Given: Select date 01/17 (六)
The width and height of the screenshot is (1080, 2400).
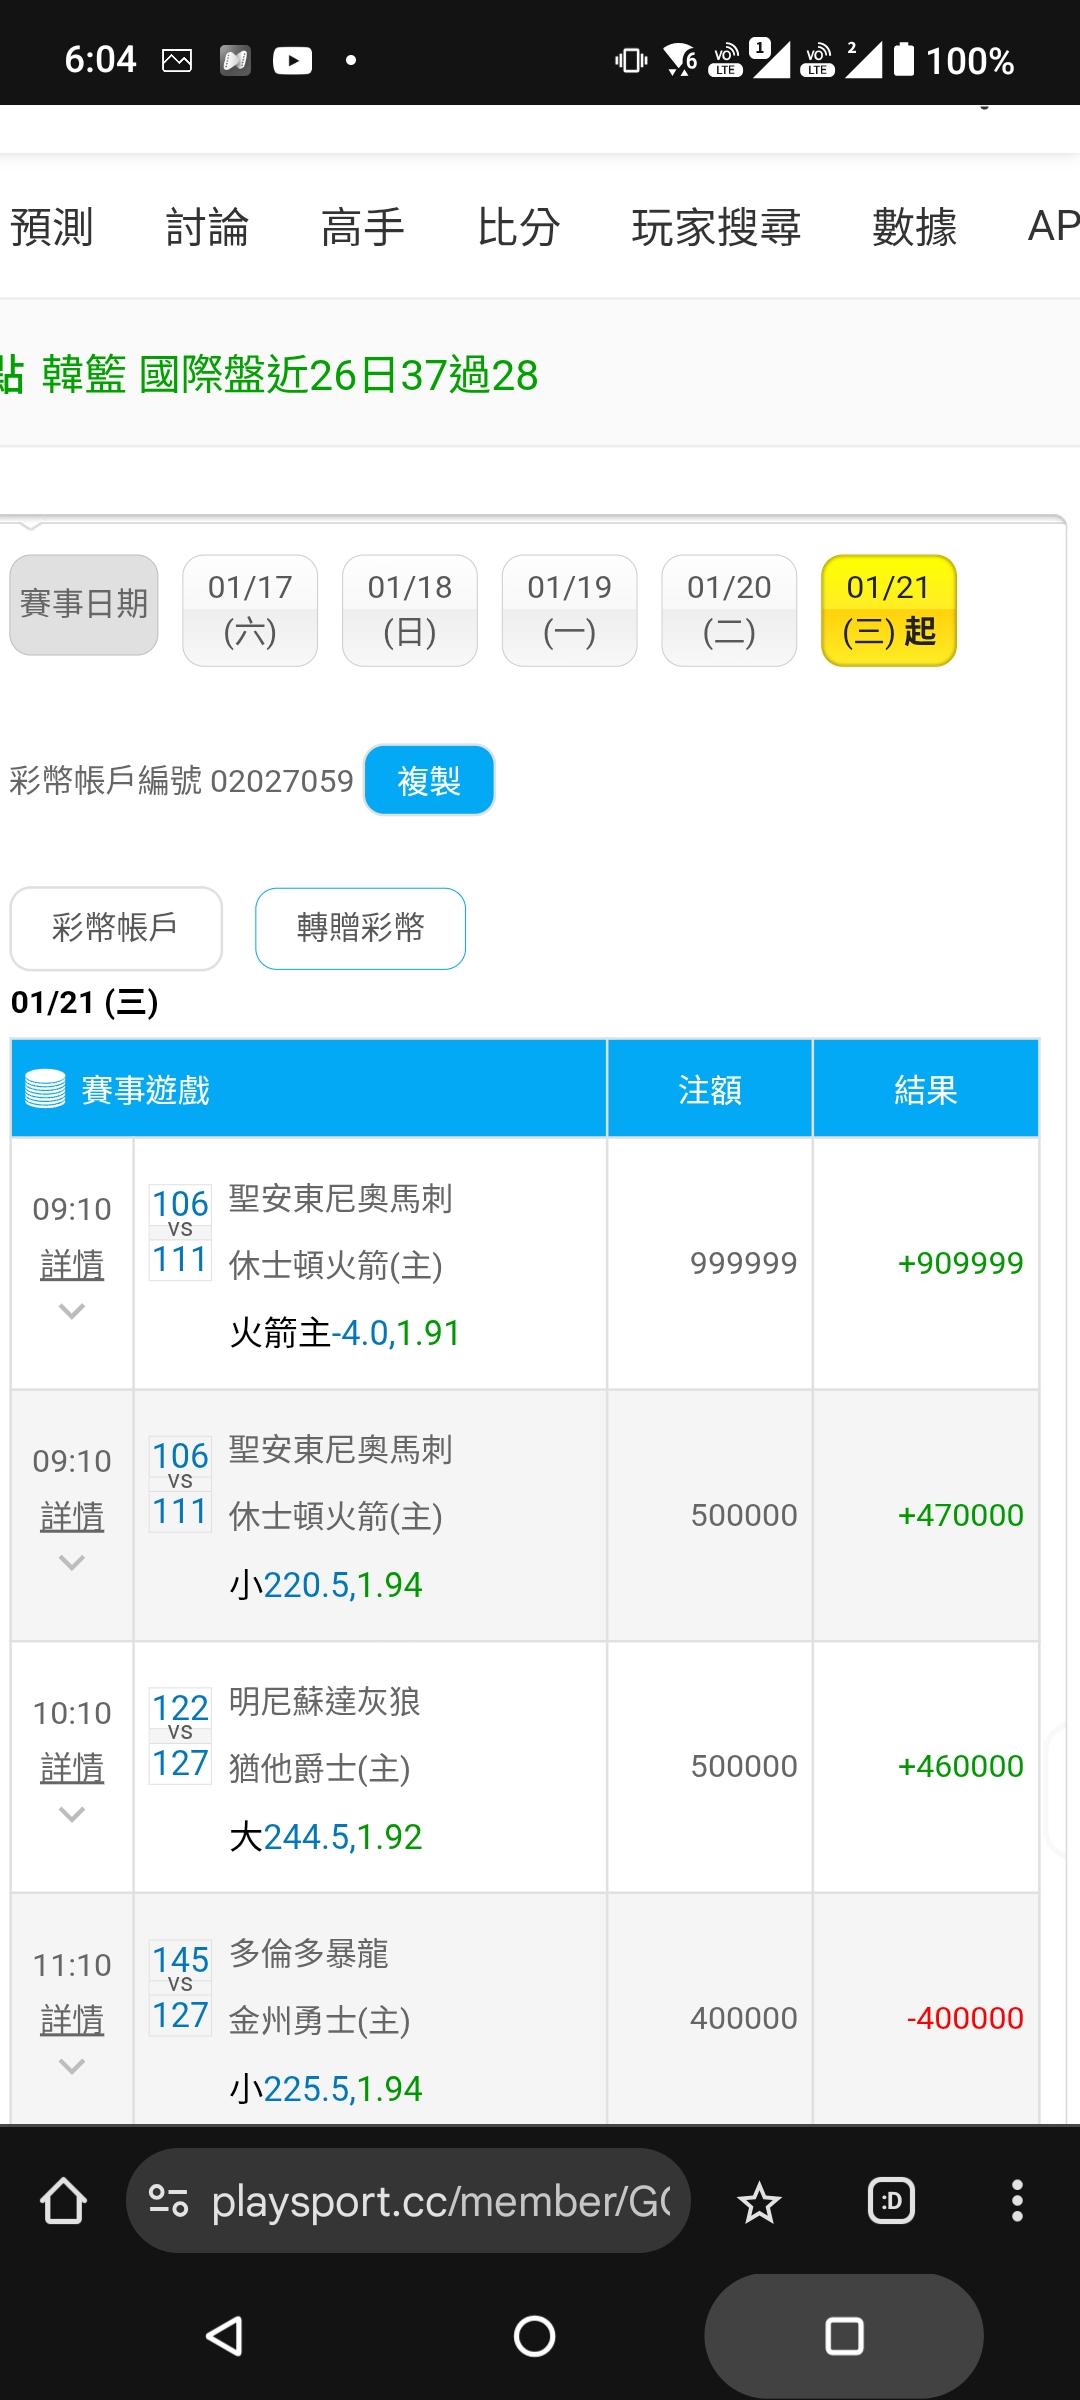Looking at the screenshot, I should click(250, 610).
